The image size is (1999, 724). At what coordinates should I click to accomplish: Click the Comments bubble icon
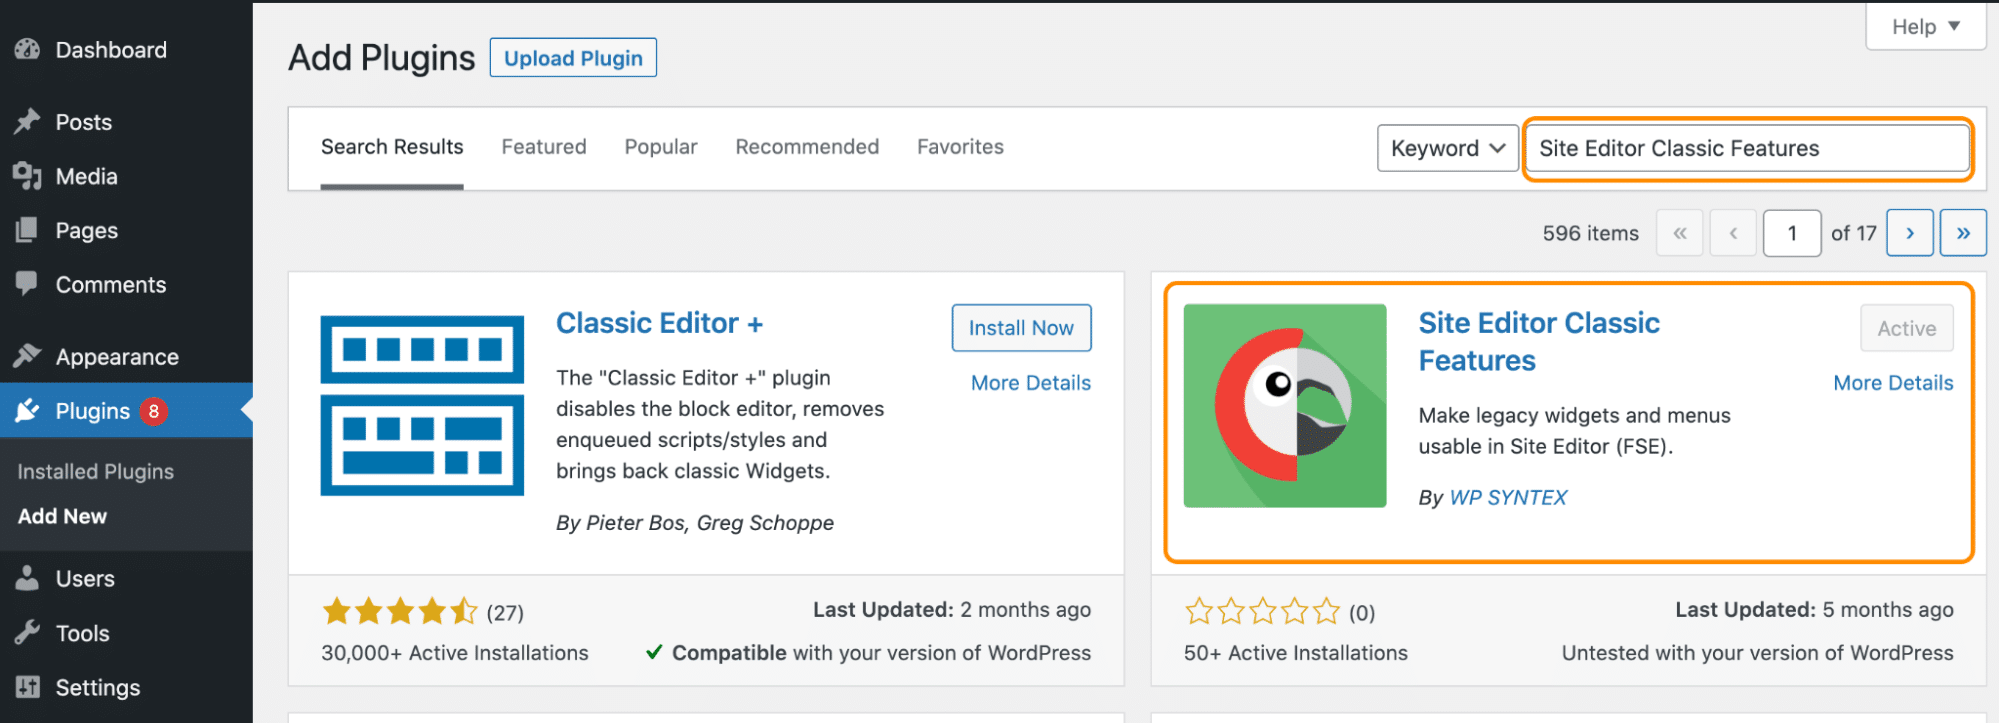[x=27, y=283]
